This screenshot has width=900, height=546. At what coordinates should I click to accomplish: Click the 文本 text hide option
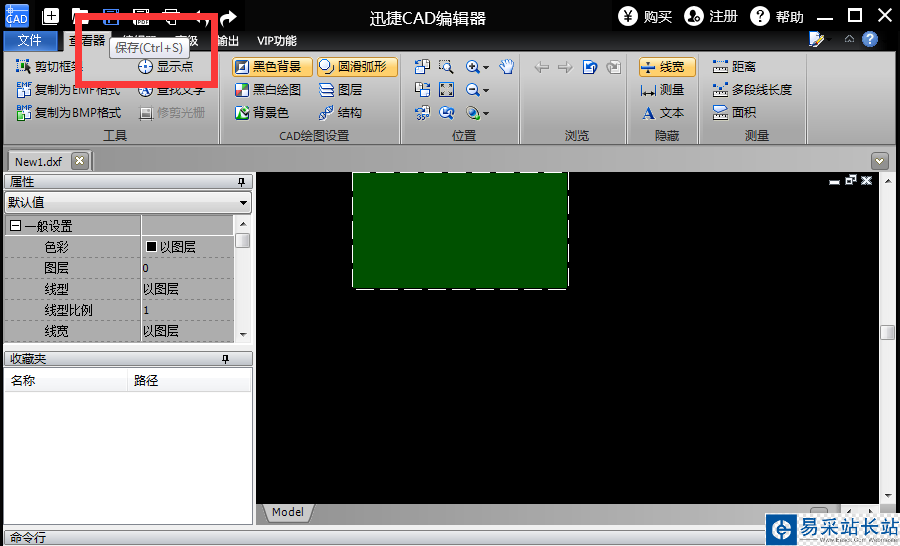click(x=663, y=113)
